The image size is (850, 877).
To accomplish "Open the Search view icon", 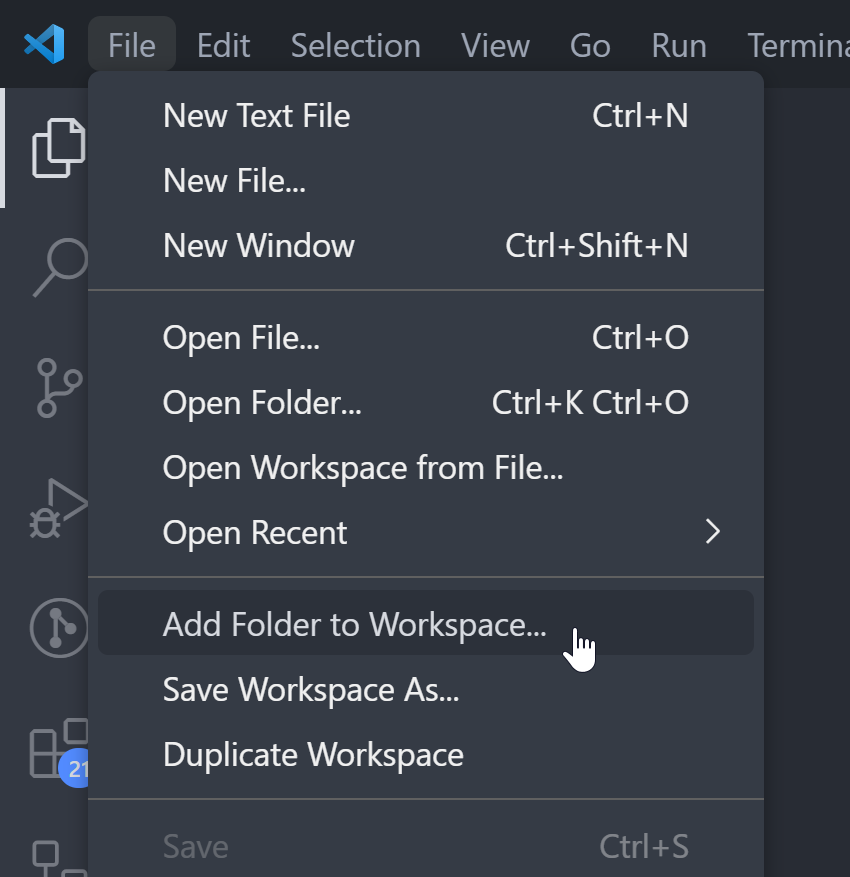I will pyautogui.click(x=58, y=265).
